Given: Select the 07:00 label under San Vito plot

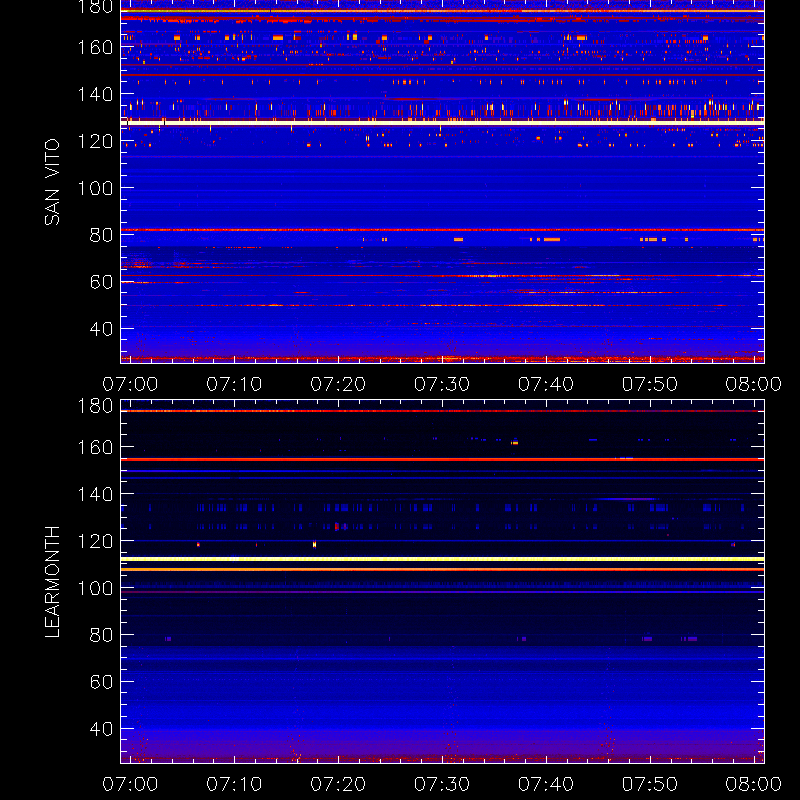Looking at the screenshot, I should [x=130, y=384].
